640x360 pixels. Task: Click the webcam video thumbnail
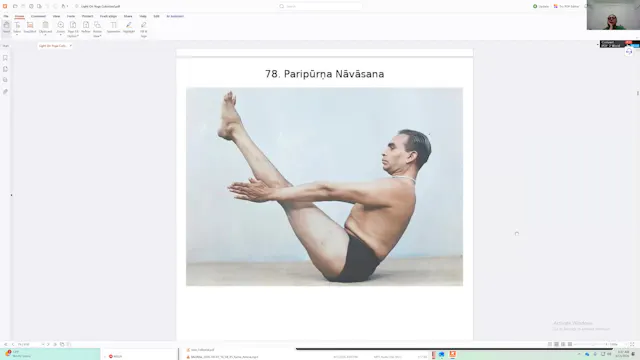(x=613, y=15)
